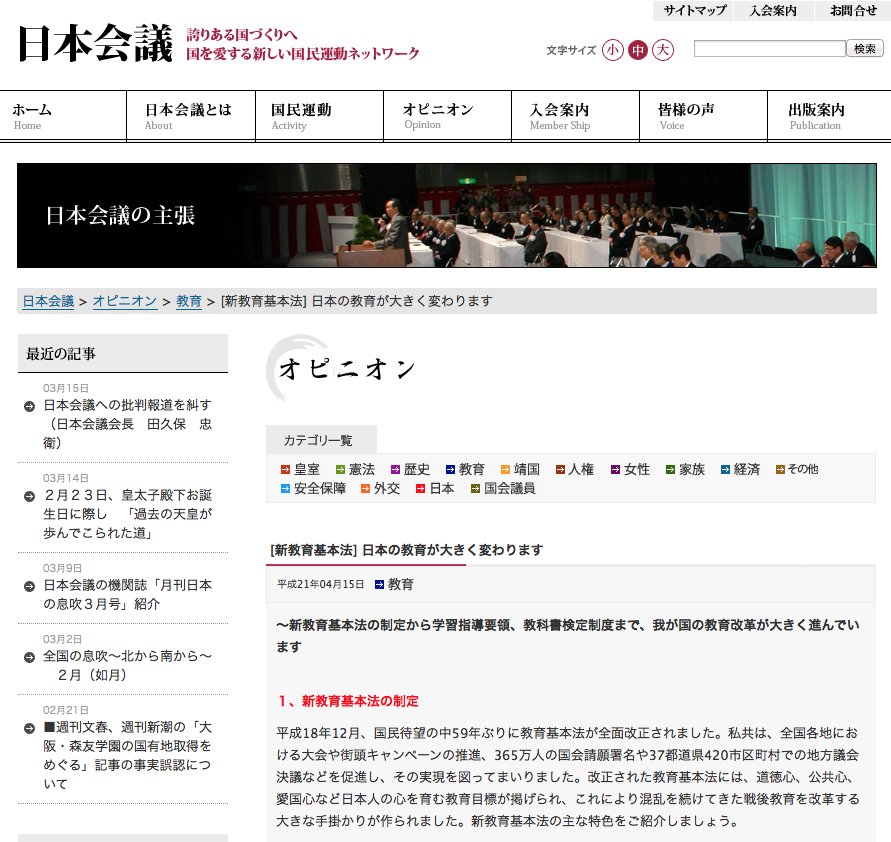891x842 pixels.
Task: Click red icon next to 日本 category
Action: click(x=420, y=489)
